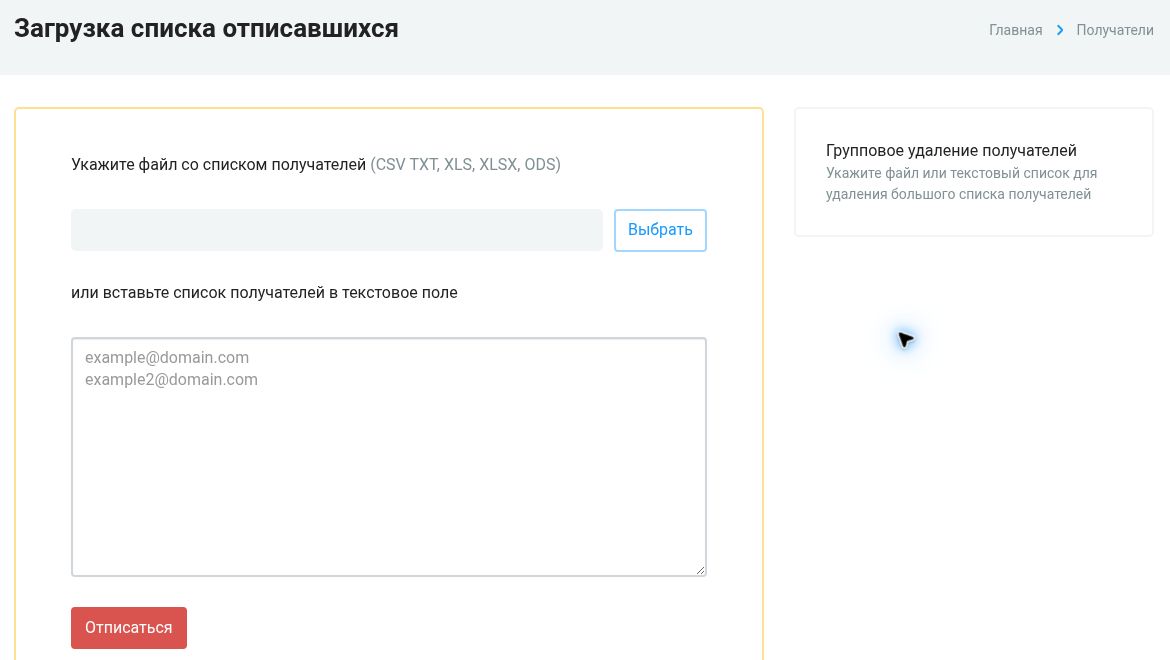The image size is (1170, 660).
Task: Click text или вставьте список получателей
Action: coord(198,292)
